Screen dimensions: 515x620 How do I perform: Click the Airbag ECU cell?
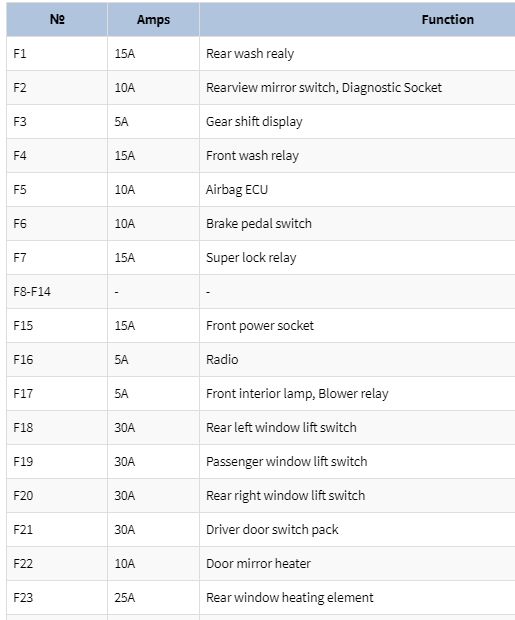(357, 189)
